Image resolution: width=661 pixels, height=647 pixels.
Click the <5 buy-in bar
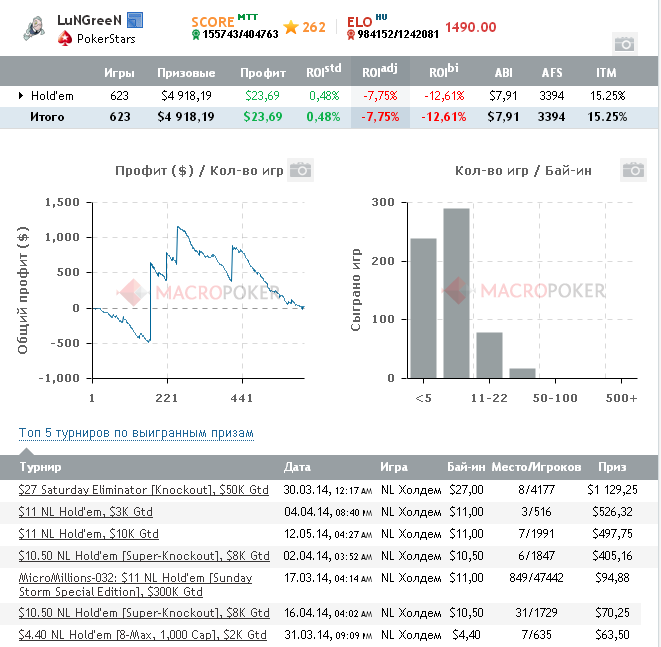tap(423, 308)
